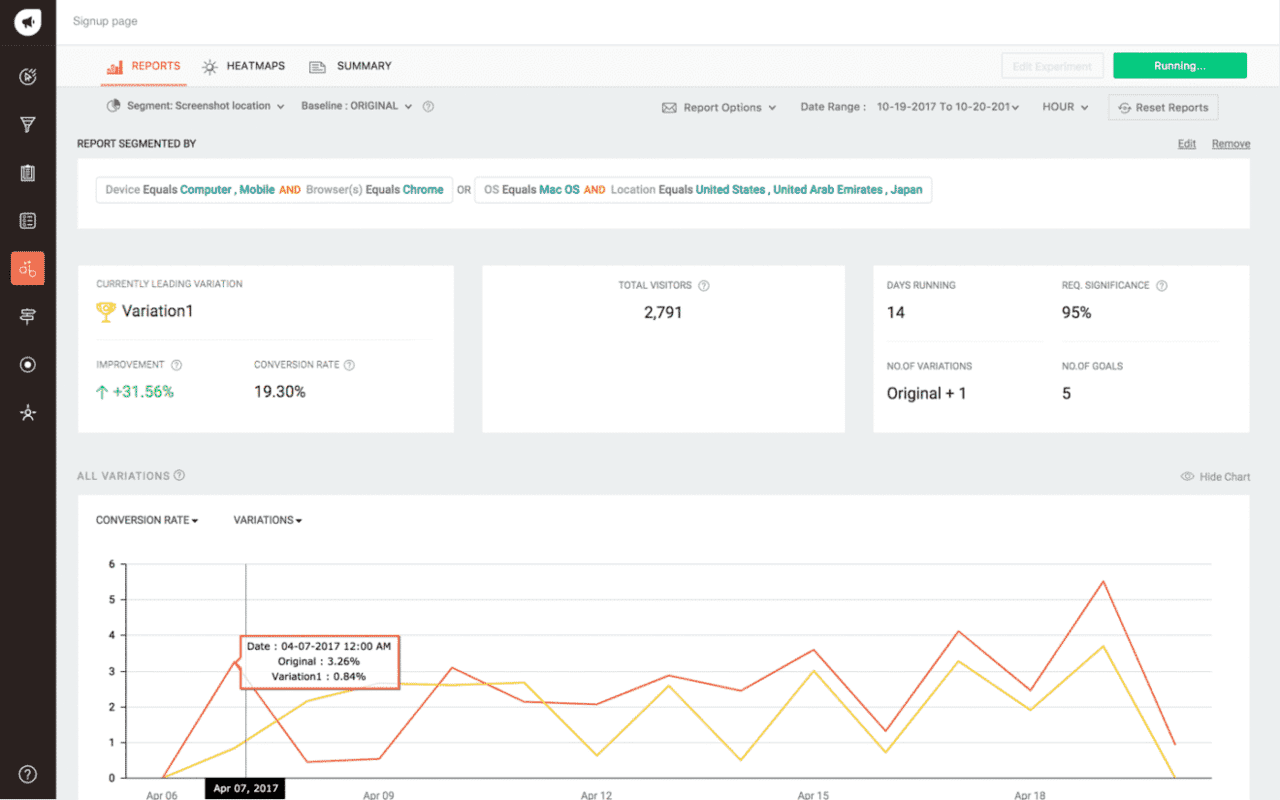The width and height of the screenshot is (1280, 800).
Task: Click help icon next to Total Visitors
Action: (x=704, y=286)
